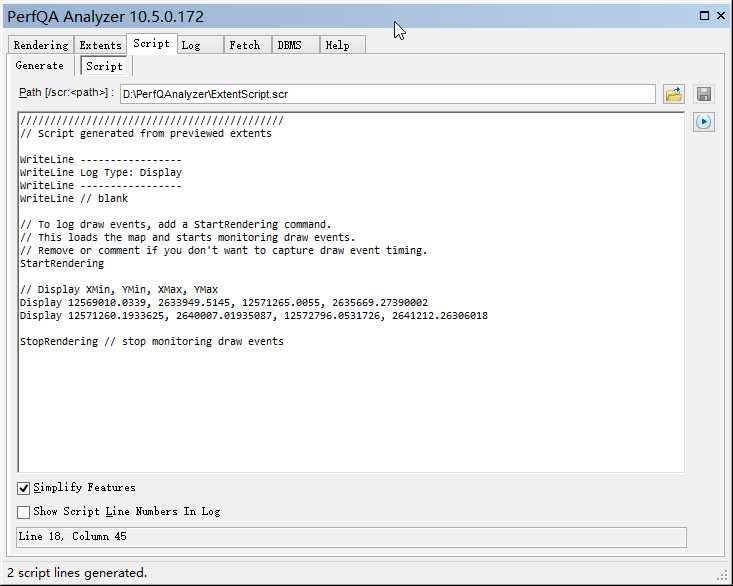Click the '// Display XMin, YMin, XMax, YMax' comment
733x586 pixels.
tap(119, 290)
